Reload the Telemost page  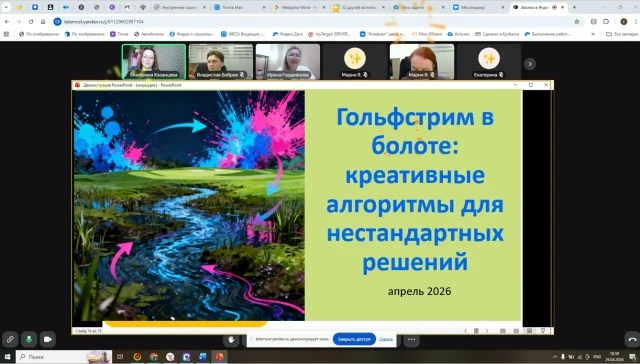click(31, 22)
